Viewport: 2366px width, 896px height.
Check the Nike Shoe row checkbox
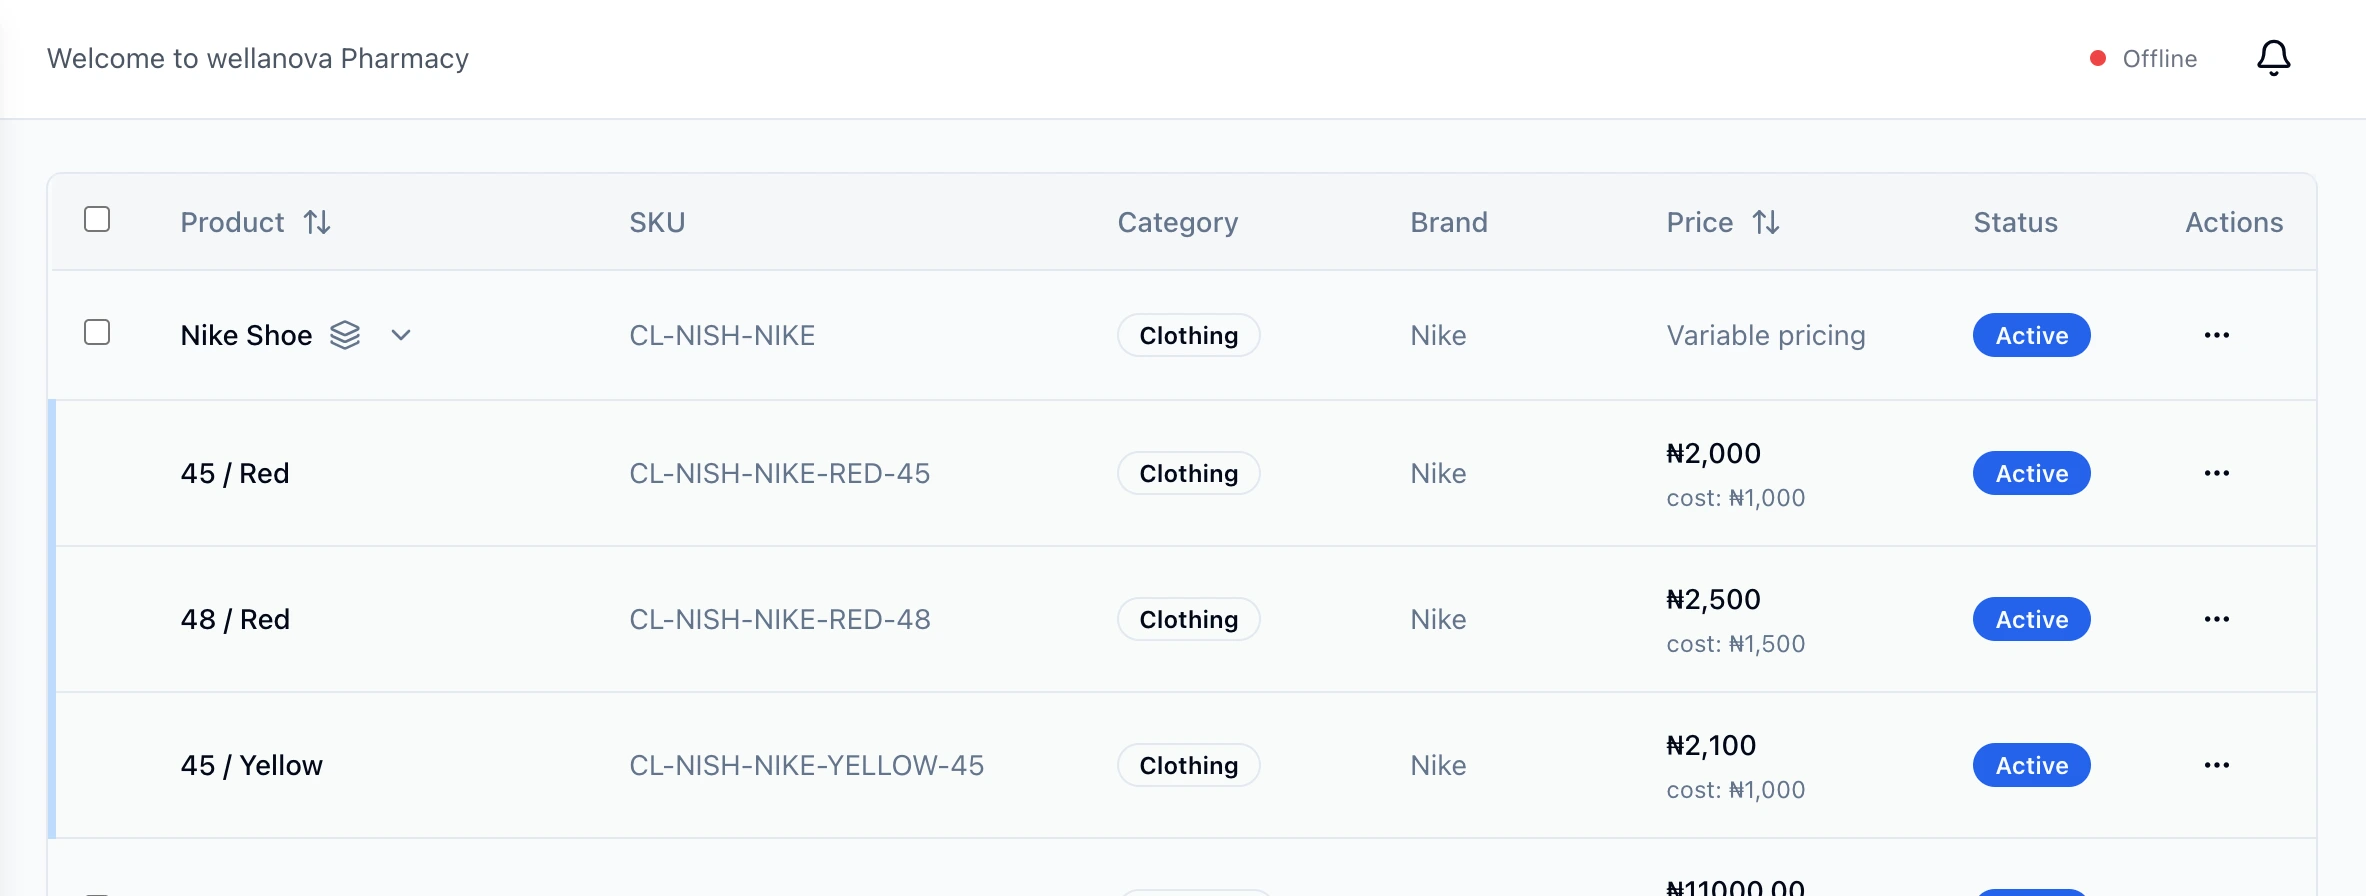point(97,332)
